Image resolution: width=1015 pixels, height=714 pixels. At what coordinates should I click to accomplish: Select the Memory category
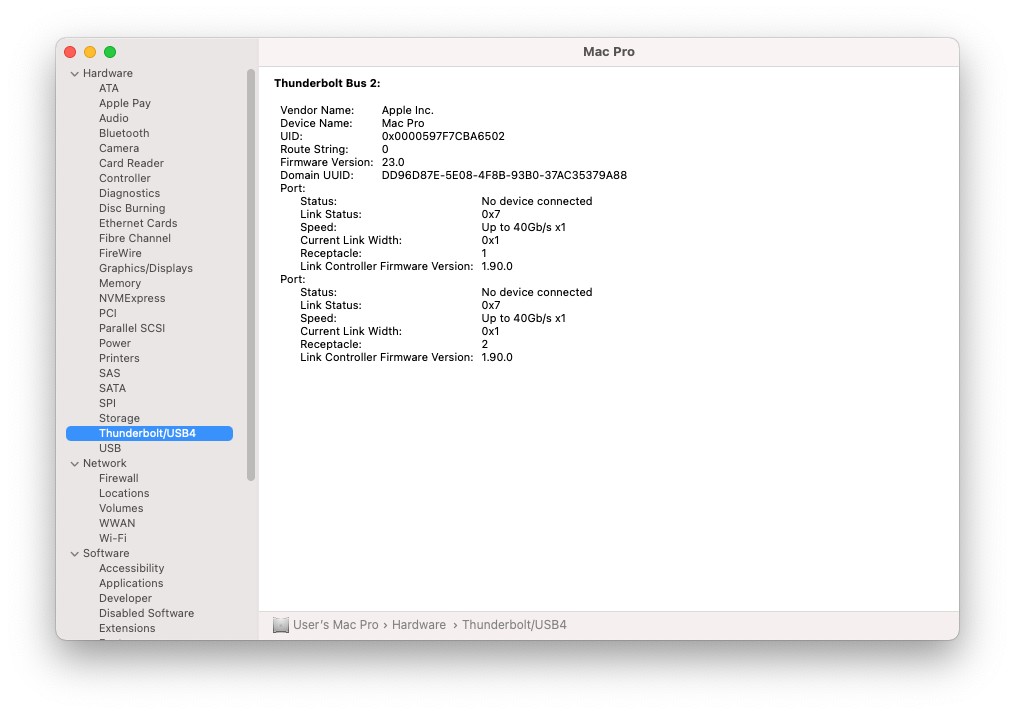click(119, 283)
